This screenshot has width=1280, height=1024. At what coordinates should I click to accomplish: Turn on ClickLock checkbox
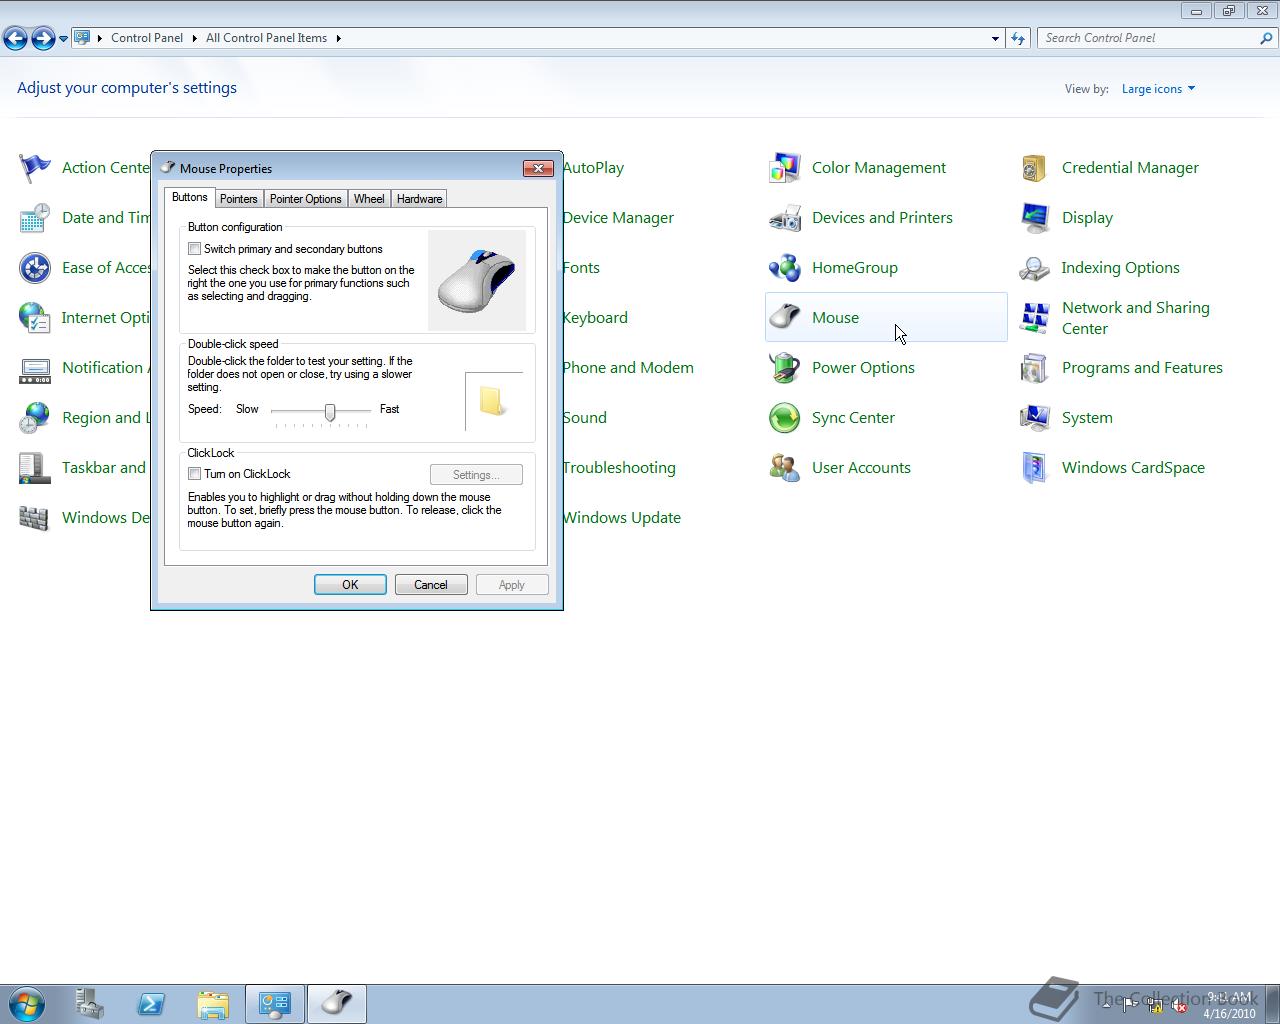point(195,473)
